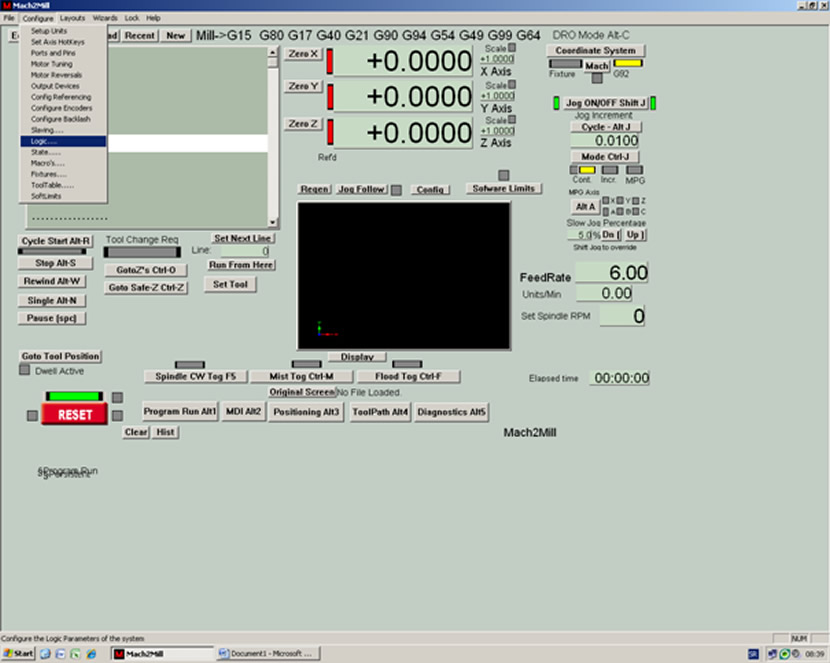This screenshot has width=830, height=663.
Task: Click the LED above Flood Tog button
Action: click(x=406, y=364)
